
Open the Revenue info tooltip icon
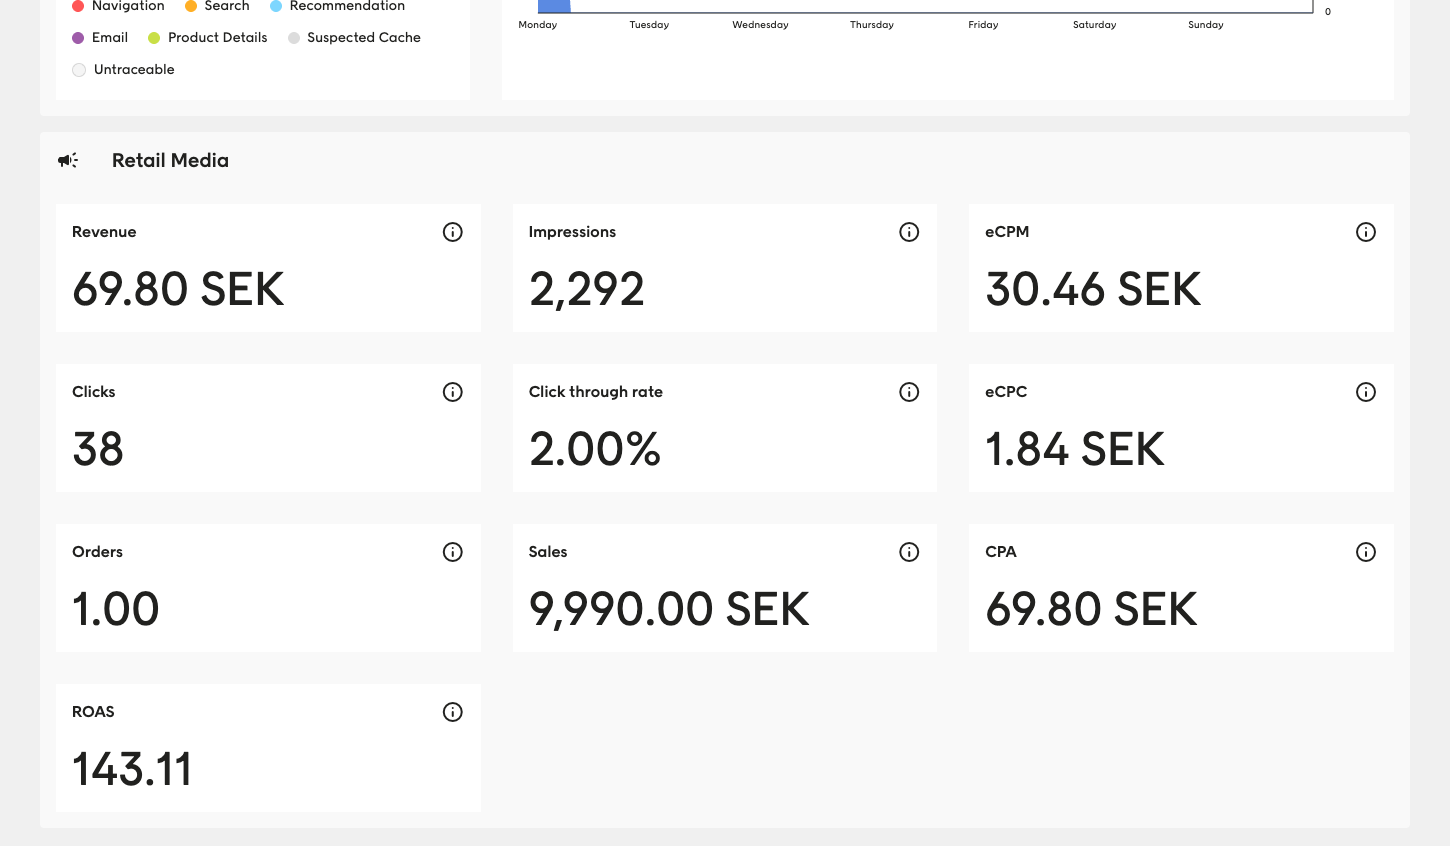(x=452, y=231)
